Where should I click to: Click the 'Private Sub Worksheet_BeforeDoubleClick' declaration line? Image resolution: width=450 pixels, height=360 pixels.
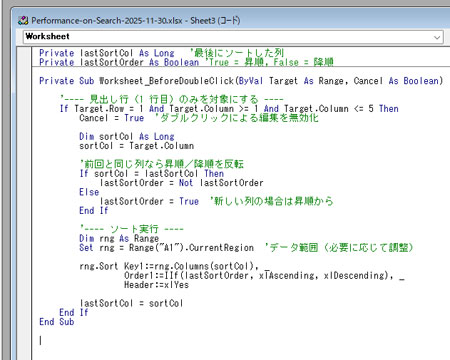coord(241,81)
